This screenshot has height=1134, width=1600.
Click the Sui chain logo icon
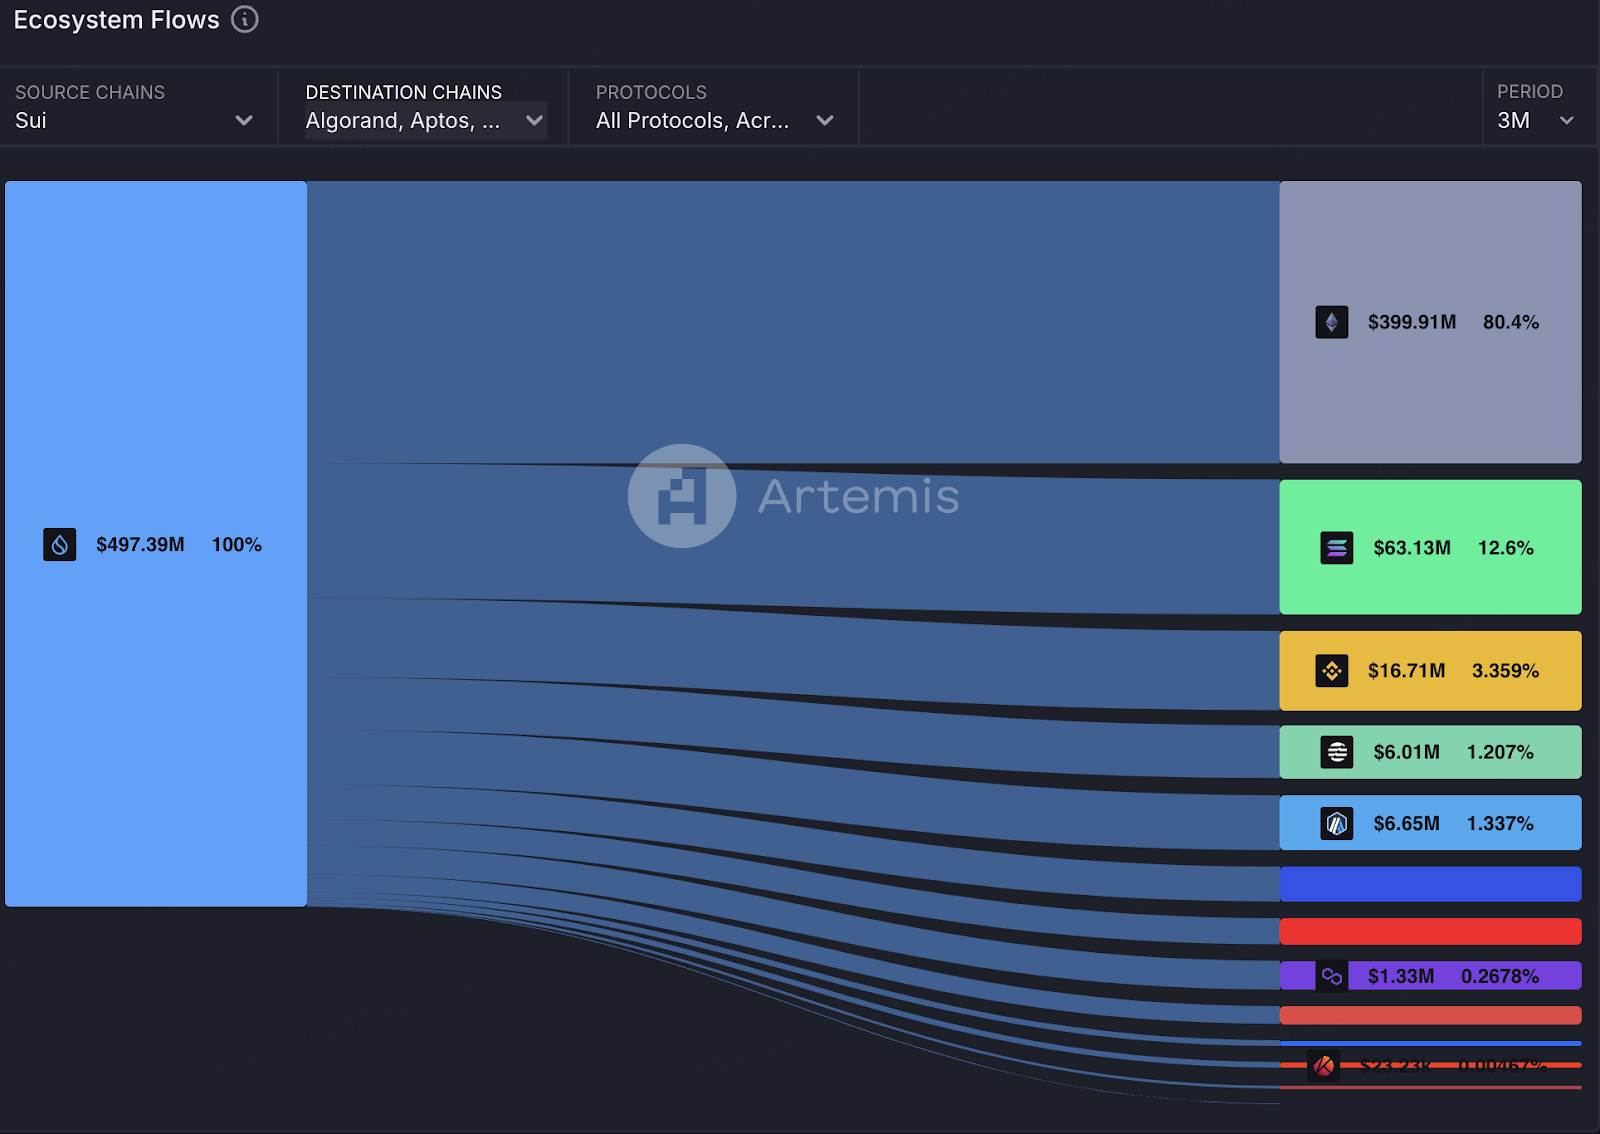point(60,545)
